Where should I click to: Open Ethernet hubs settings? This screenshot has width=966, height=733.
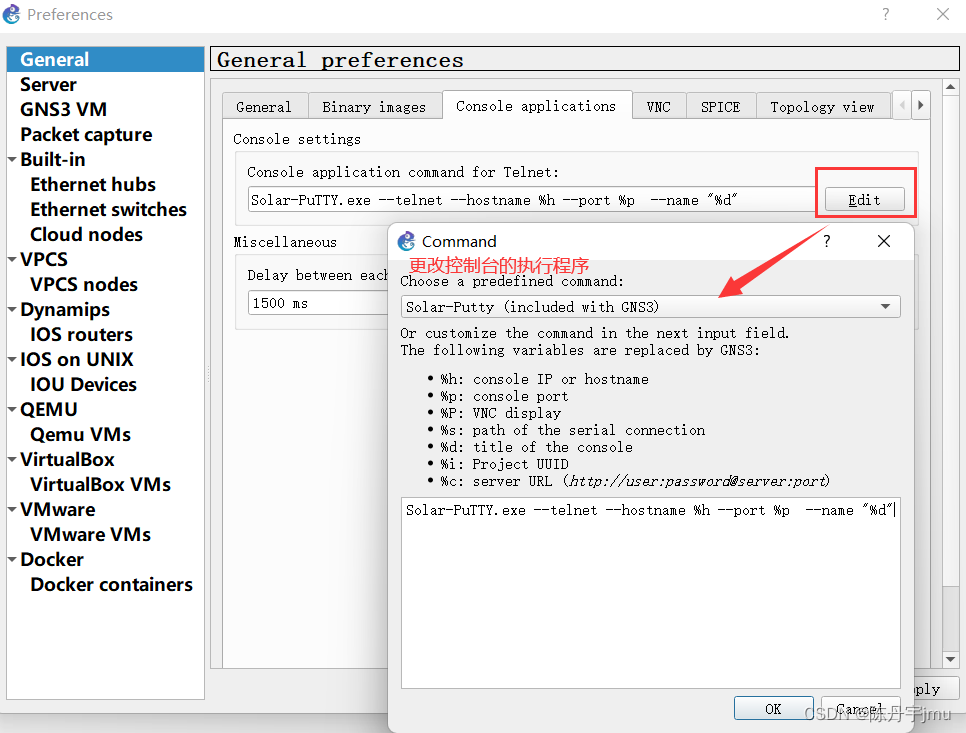point(93,184)
